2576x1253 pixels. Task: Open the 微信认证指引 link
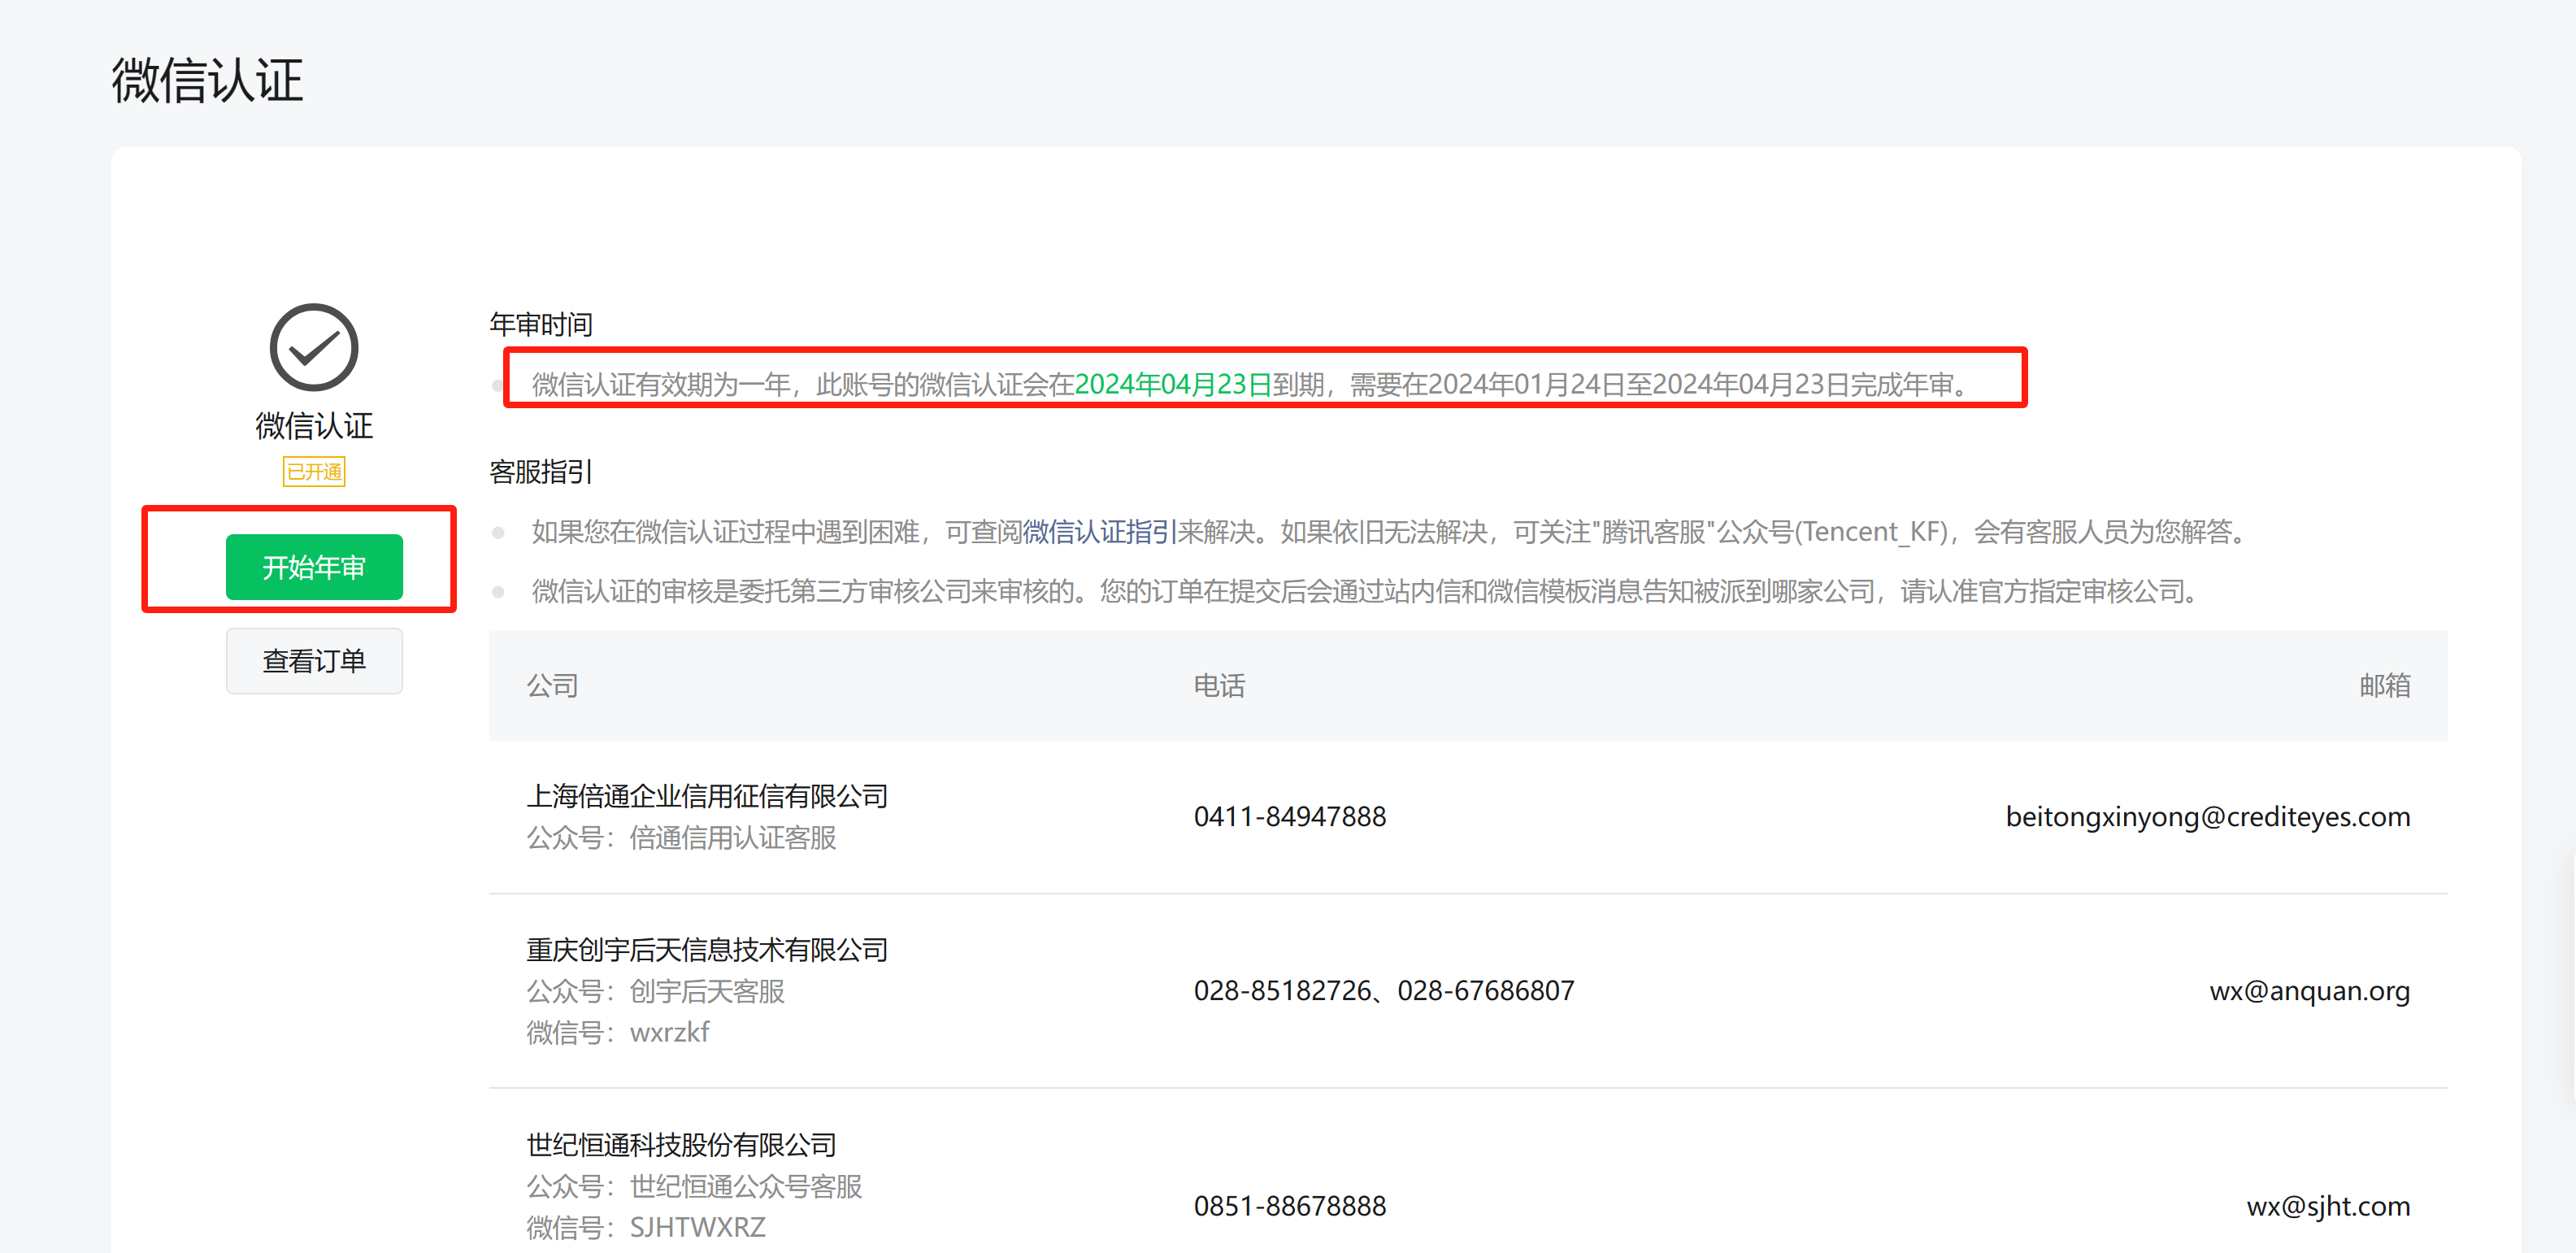(1099, 531)
